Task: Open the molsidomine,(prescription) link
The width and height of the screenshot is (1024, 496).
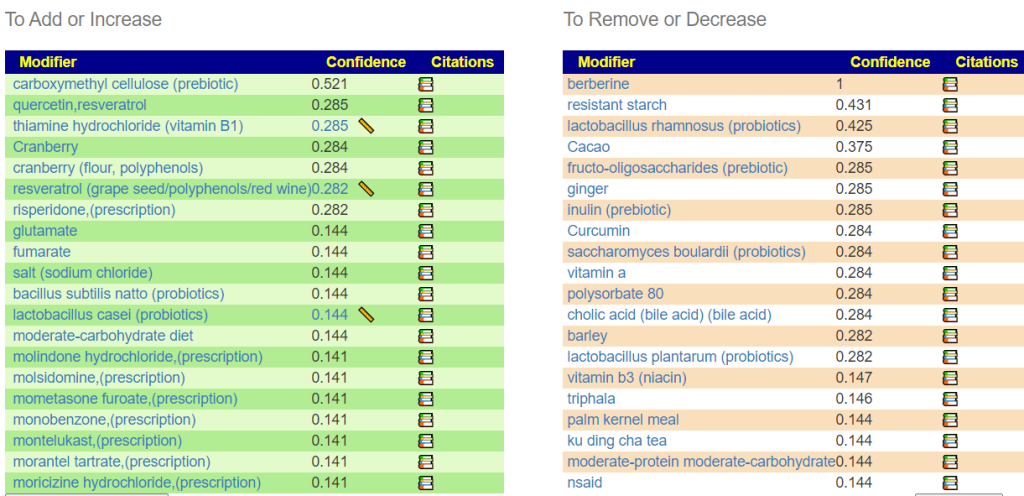Action: coord(99,378)
